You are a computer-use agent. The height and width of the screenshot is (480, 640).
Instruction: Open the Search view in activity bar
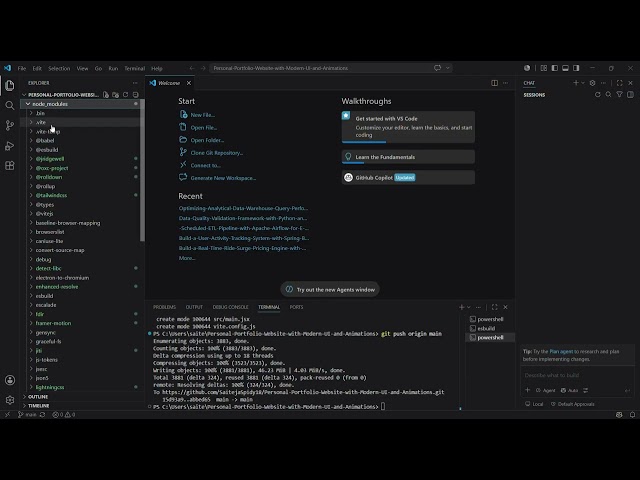click(10, 106)
